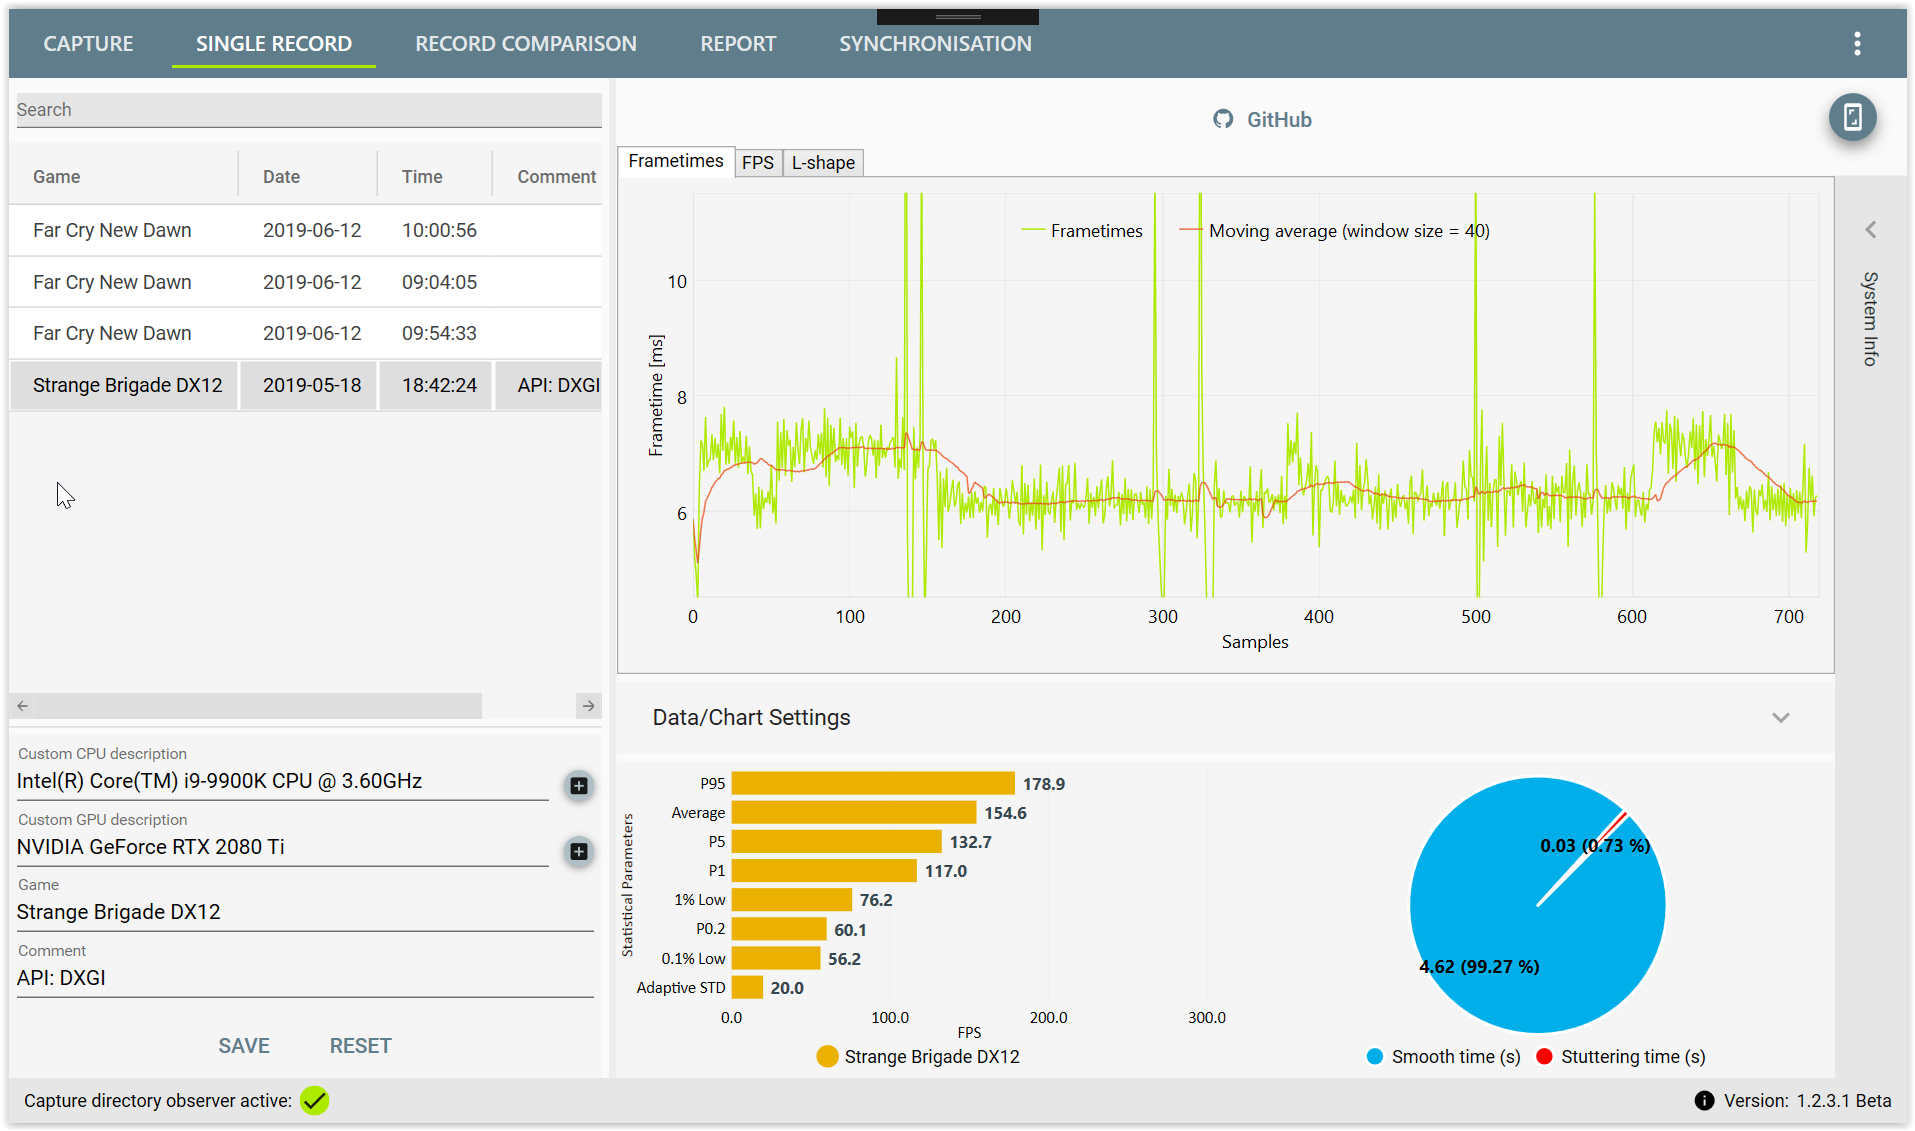Sort by the Game column header

56,176
